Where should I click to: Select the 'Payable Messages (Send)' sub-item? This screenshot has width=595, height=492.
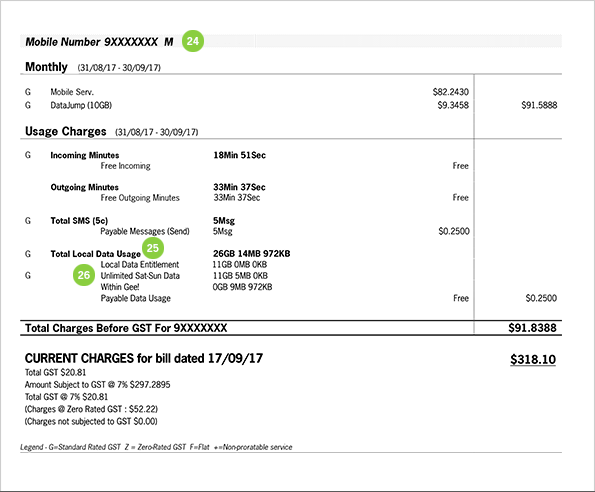145,231
